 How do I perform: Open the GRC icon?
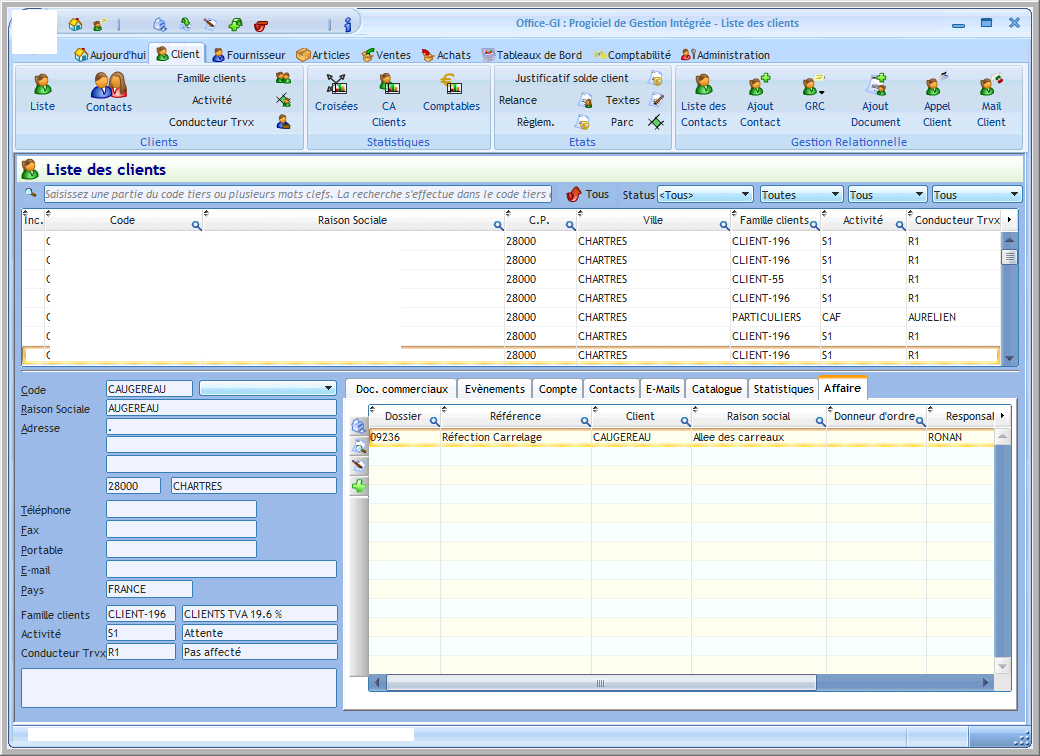click(814, 85)
